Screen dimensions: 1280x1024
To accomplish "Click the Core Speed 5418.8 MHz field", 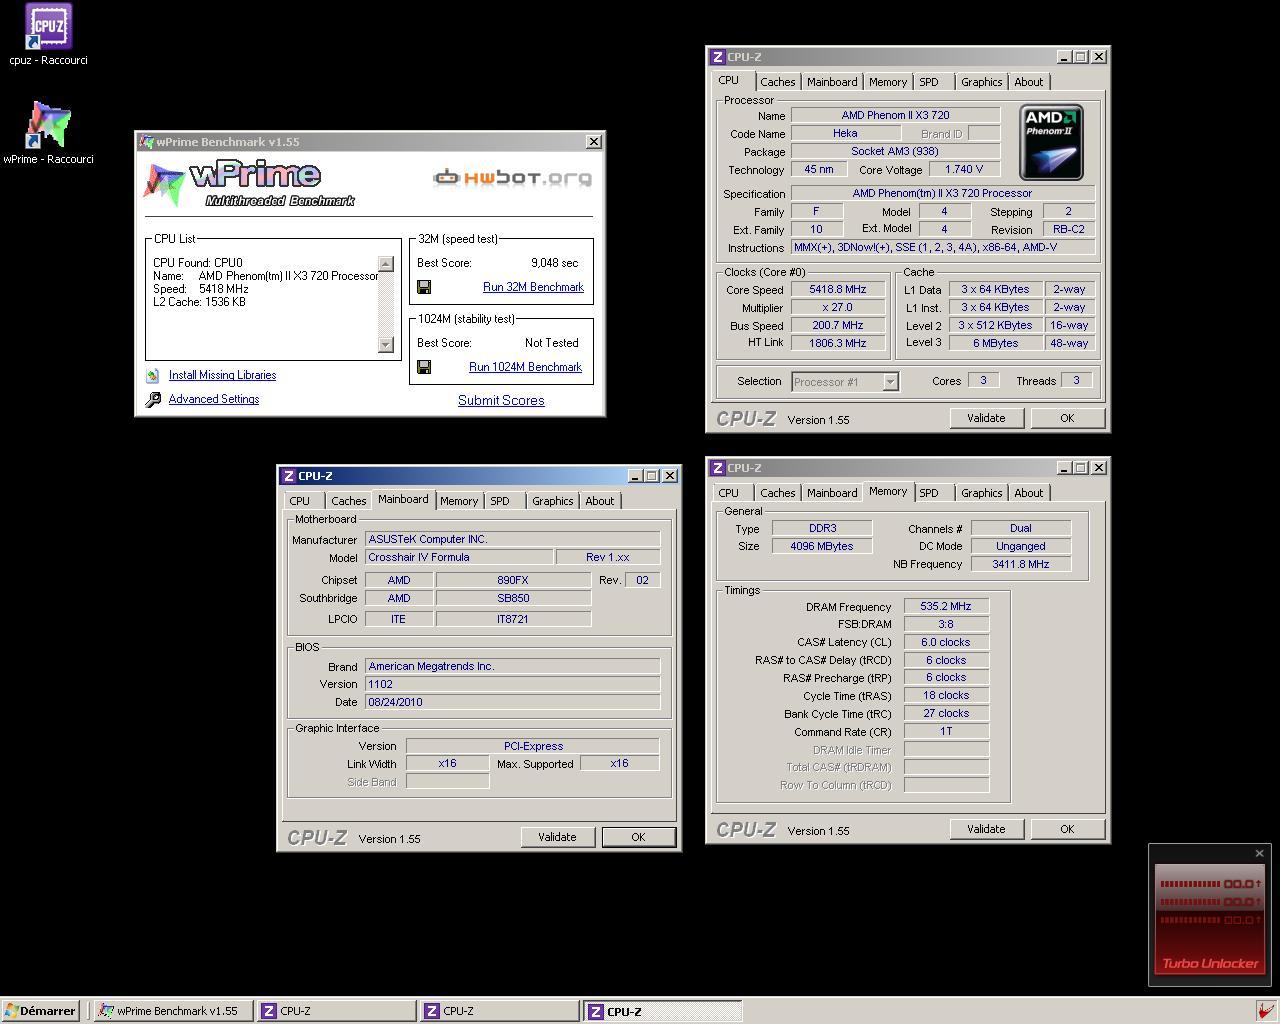I will coord(837,289).
